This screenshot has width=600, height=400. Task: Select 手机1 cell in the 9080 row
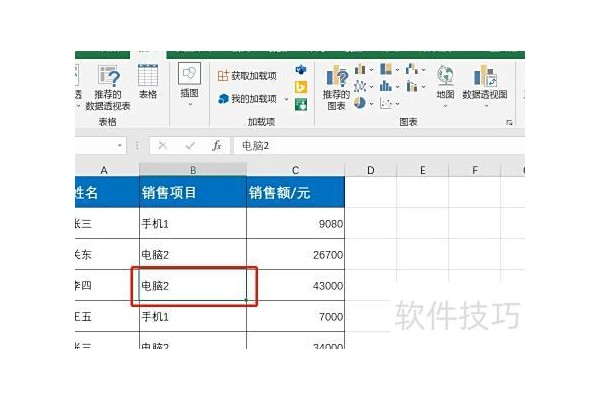point(193,223)
